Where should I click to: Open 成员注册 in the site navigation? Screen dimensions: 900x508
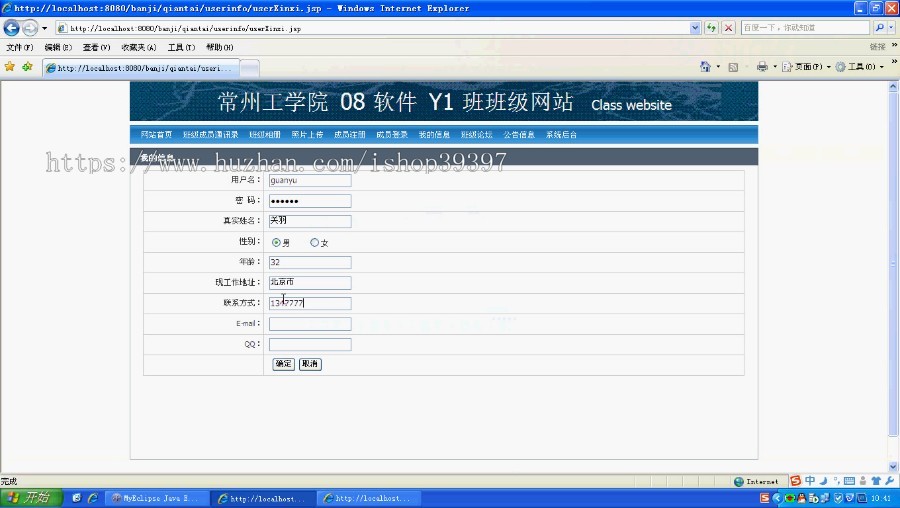coord(350,134)
